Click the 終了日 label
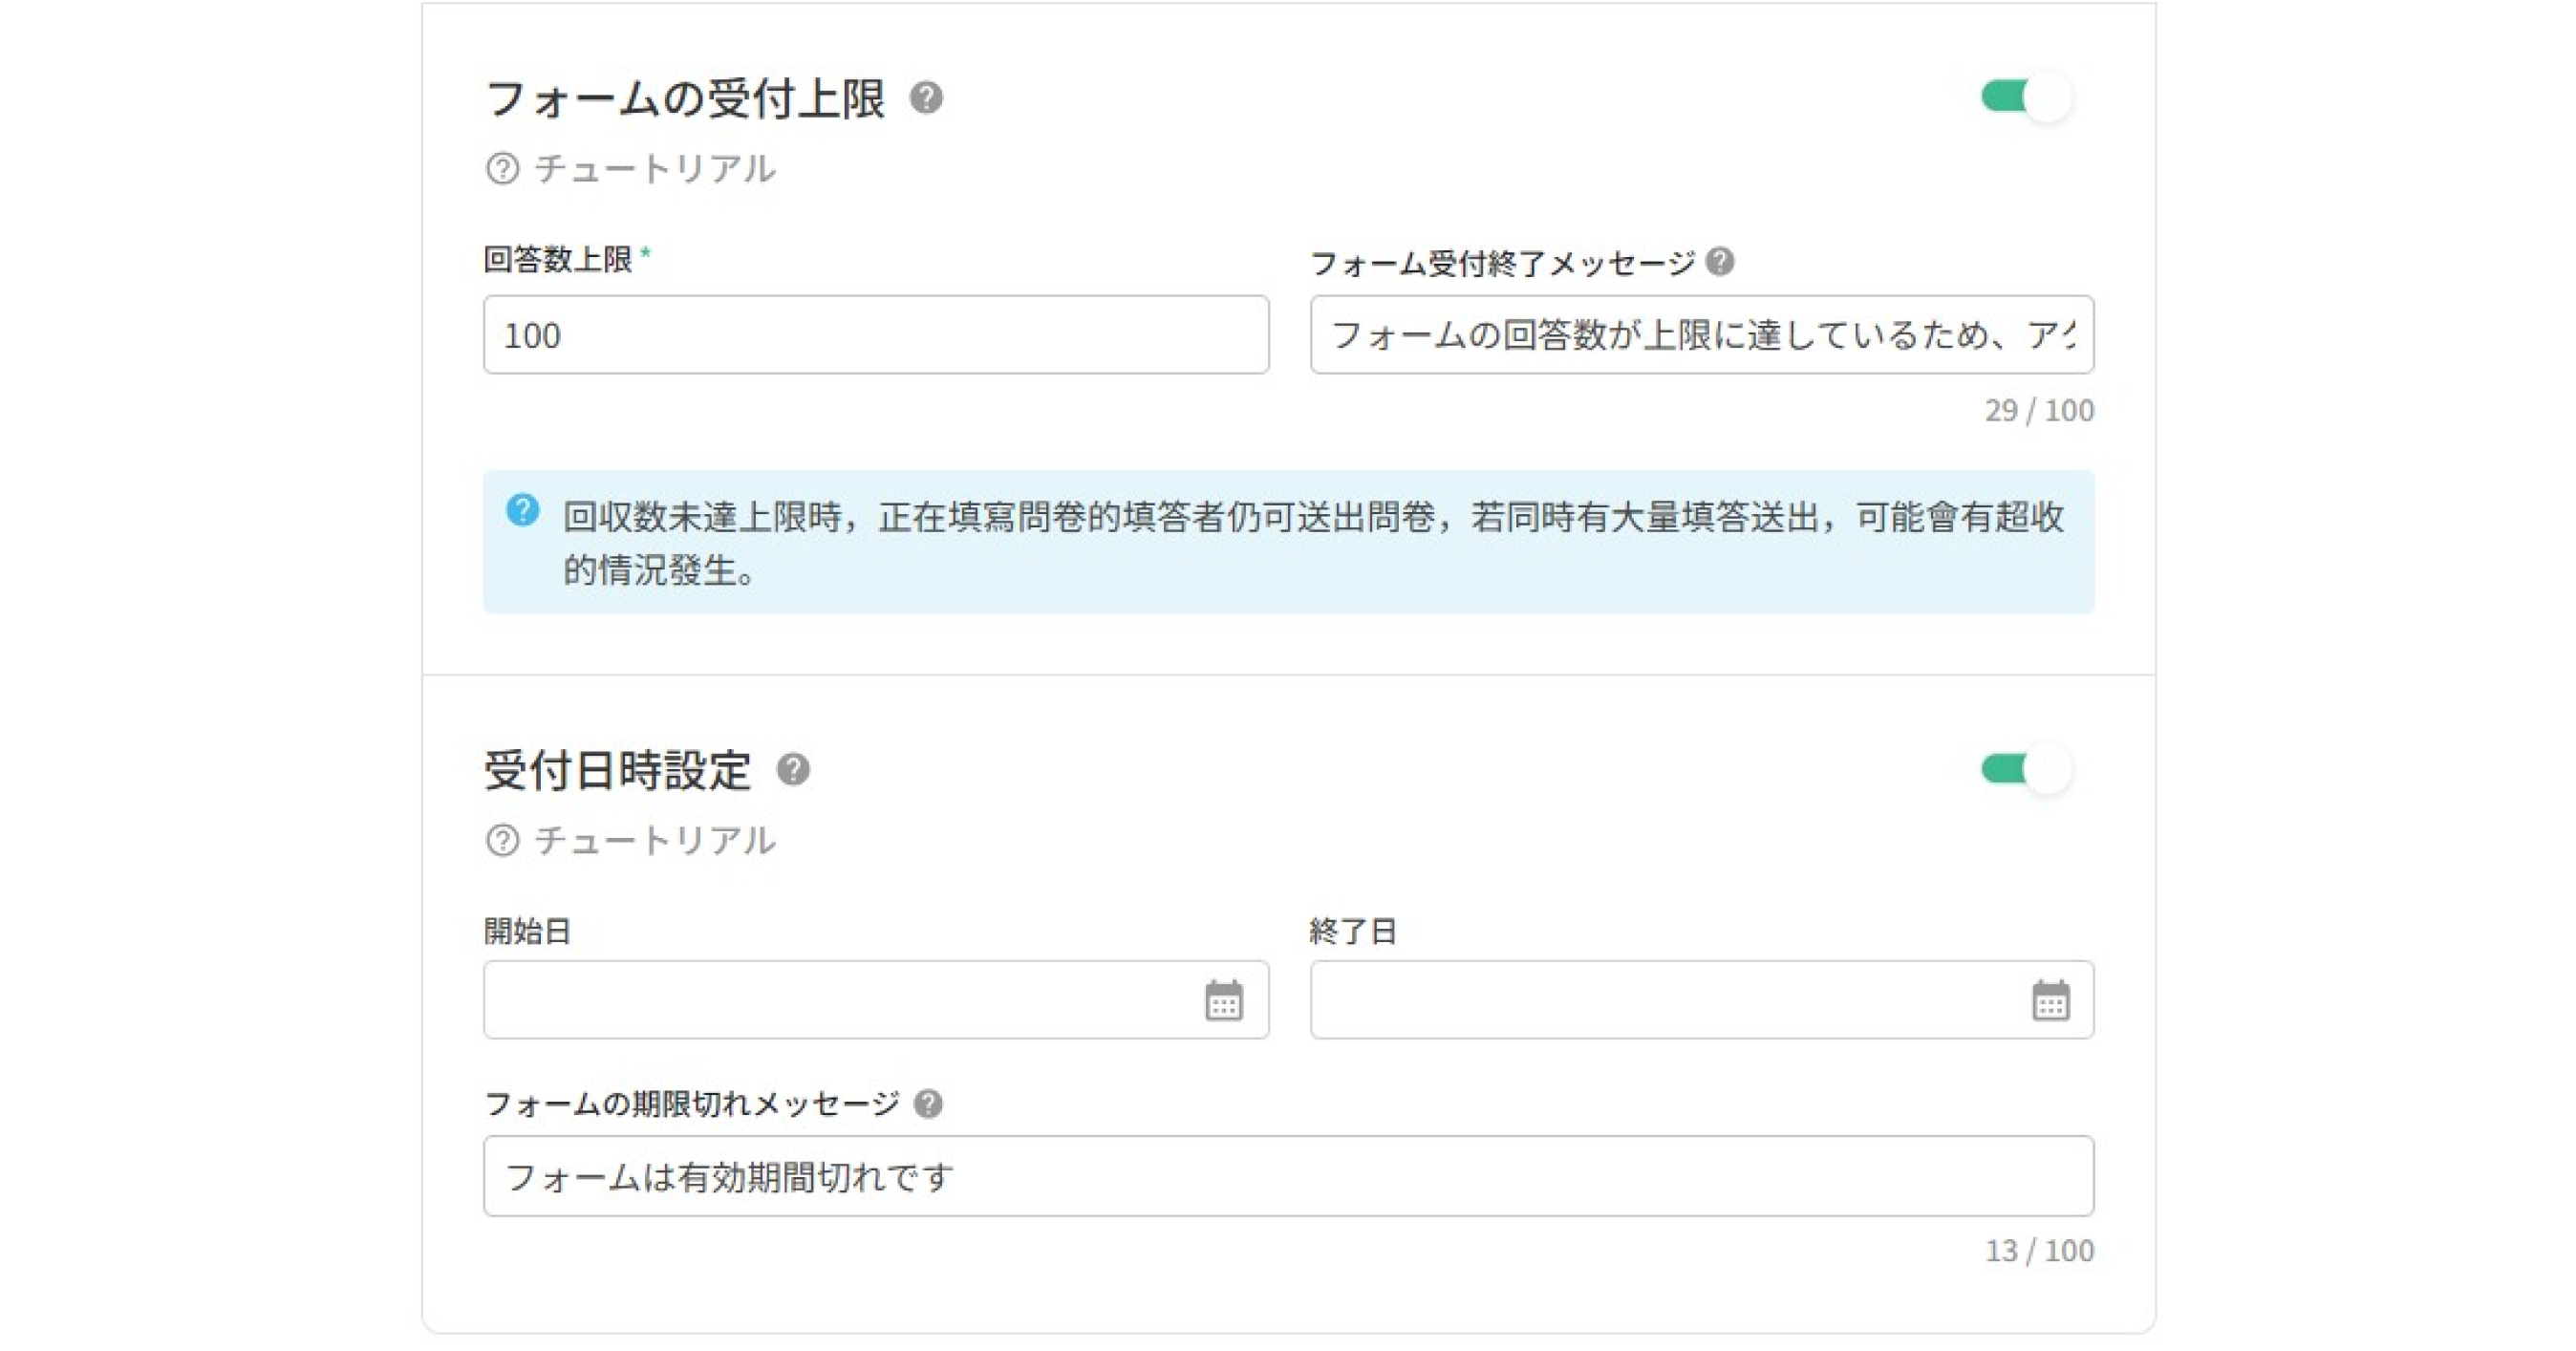The image size is (2576, 1351). (x=1354, y=932)
